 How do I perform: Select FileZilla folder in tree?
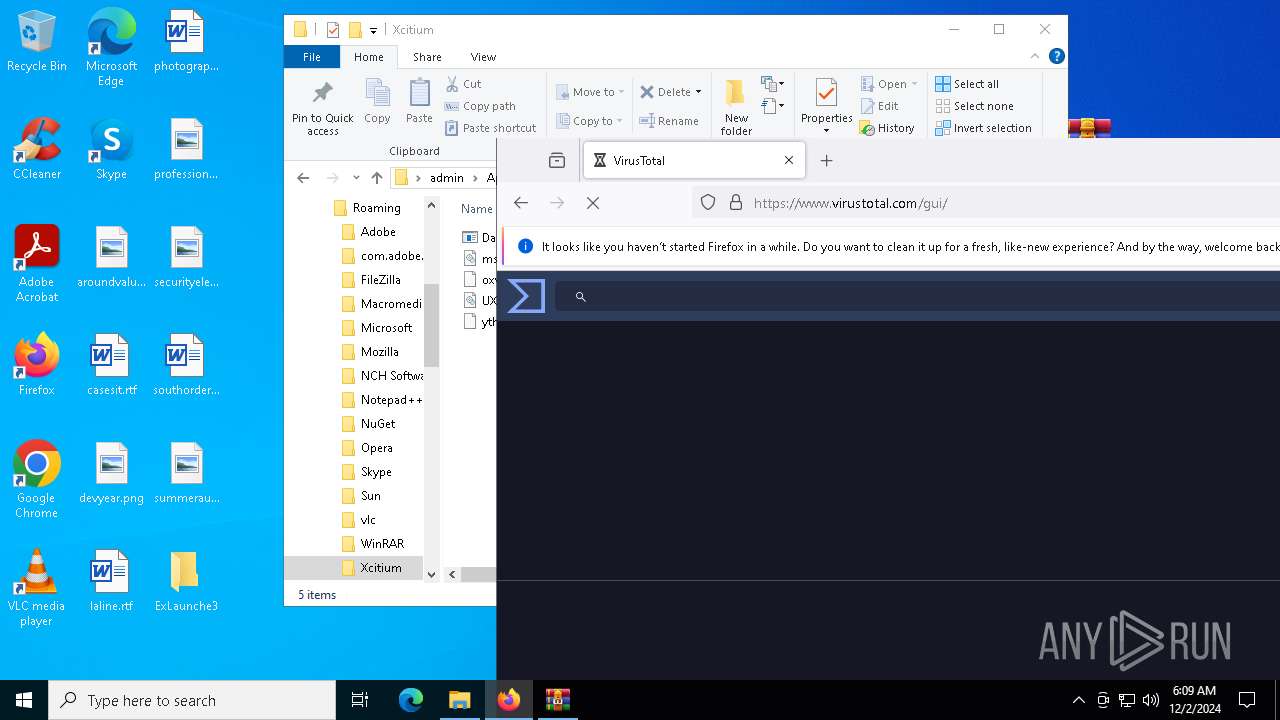click(380, 280)
